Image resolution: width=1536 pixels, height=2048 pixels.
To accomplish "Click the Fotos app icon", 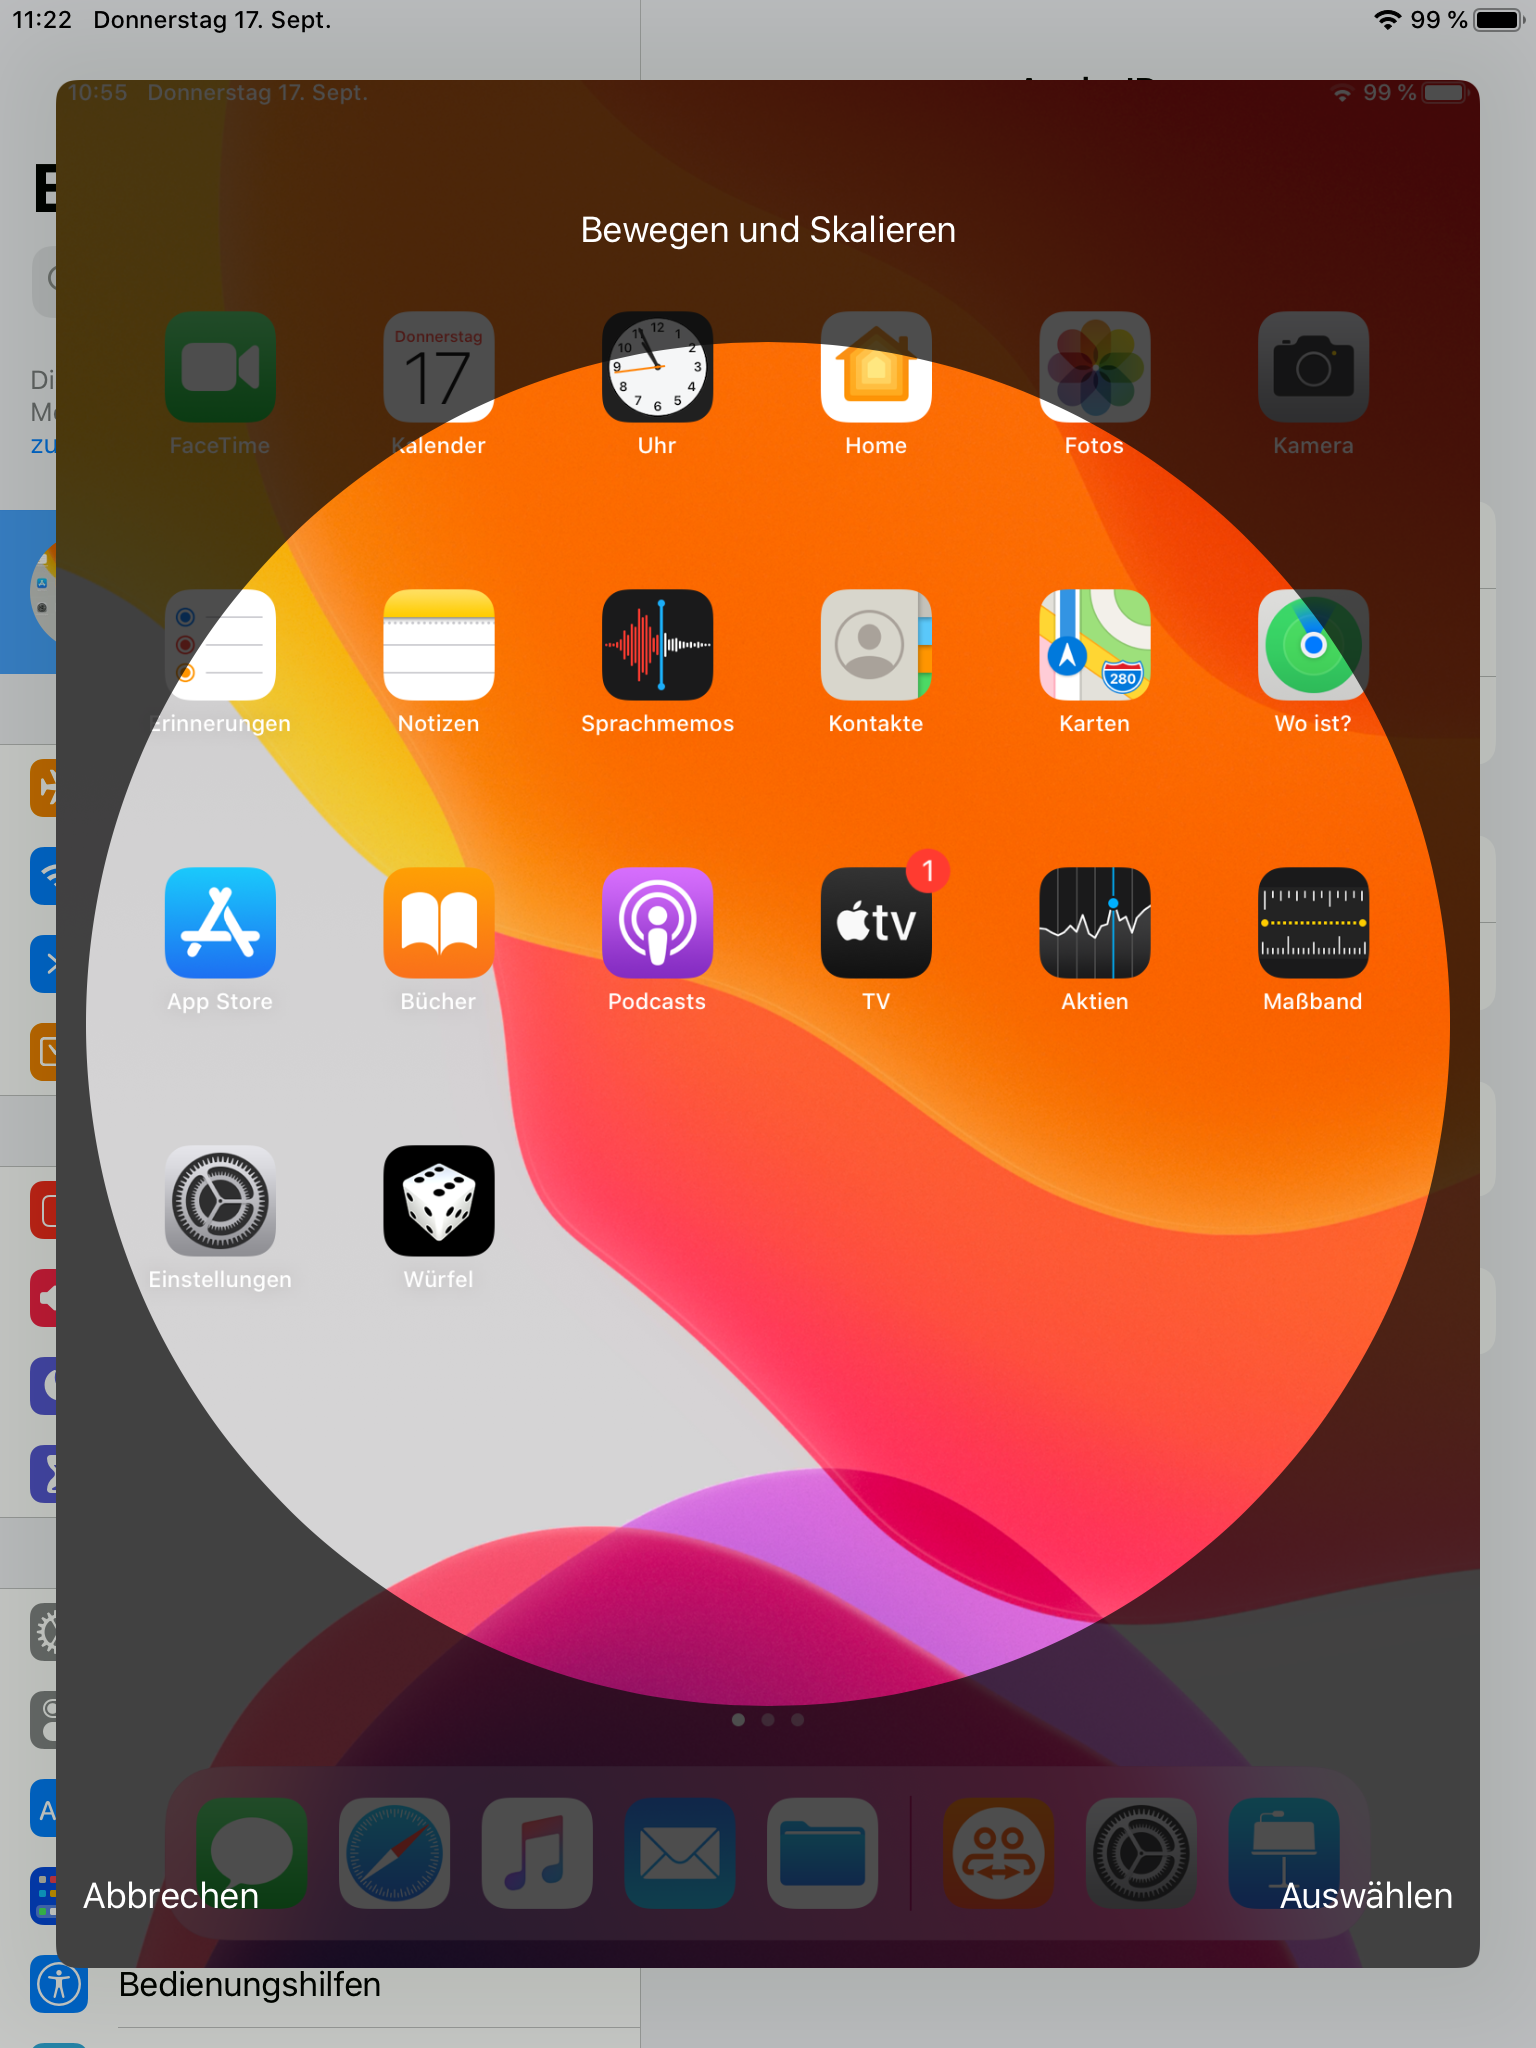I will pyautogui.click(x=1094, y=367).
